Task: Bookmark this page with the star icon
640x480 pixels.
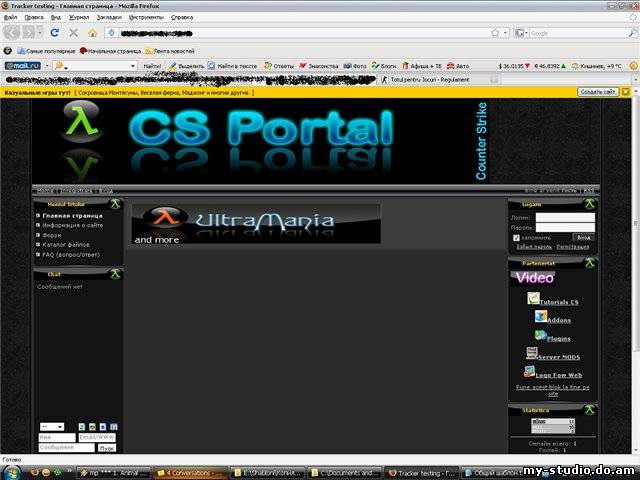Action: (x=495, y=33)
